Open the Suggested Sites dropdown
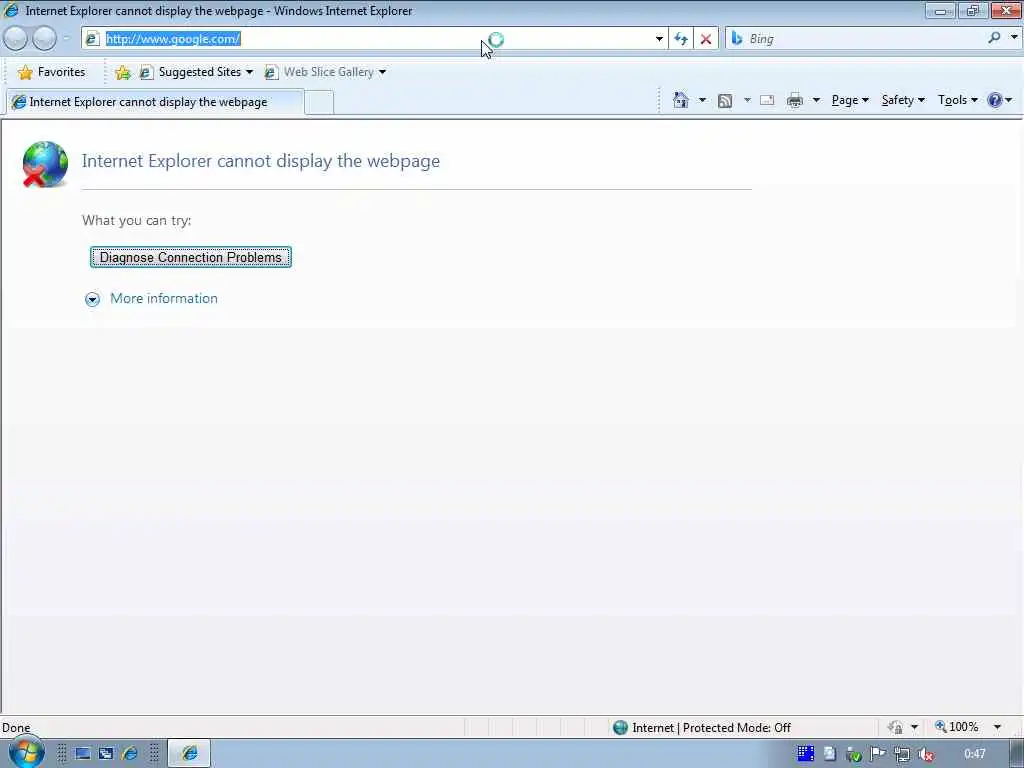Image resolution: width=1024 pixels, height=768 pixels. pos(197,72)
